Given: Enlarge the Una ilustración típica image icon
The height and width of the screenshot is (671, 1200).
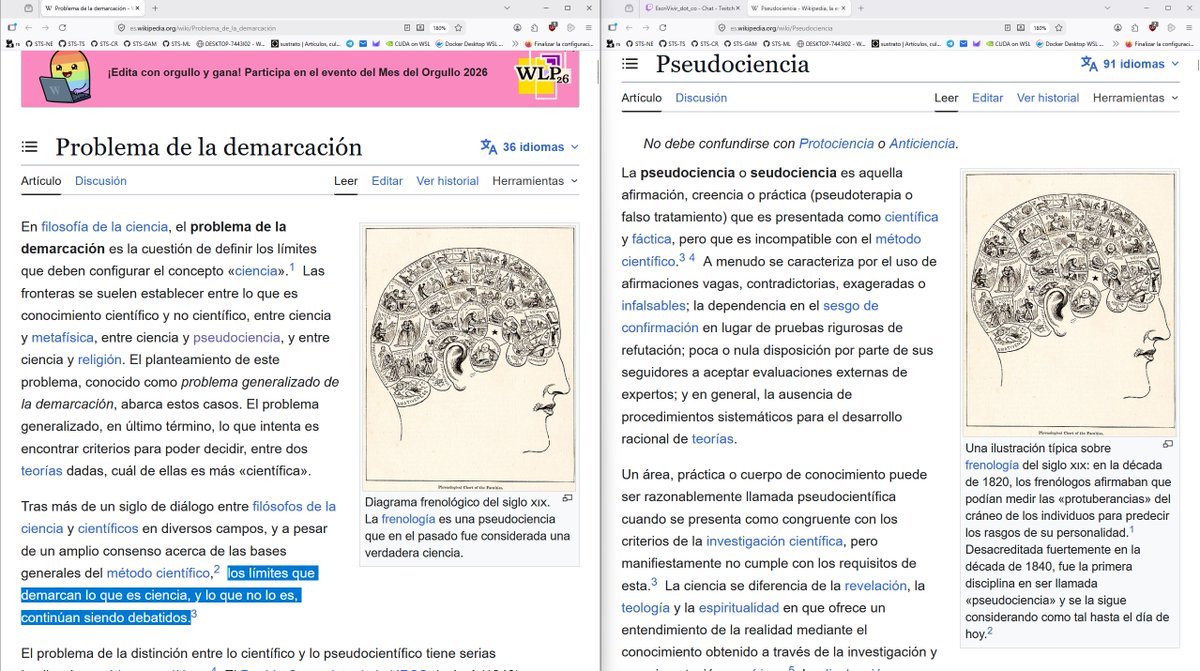Looking at the screenshot, I should 1168,444.
